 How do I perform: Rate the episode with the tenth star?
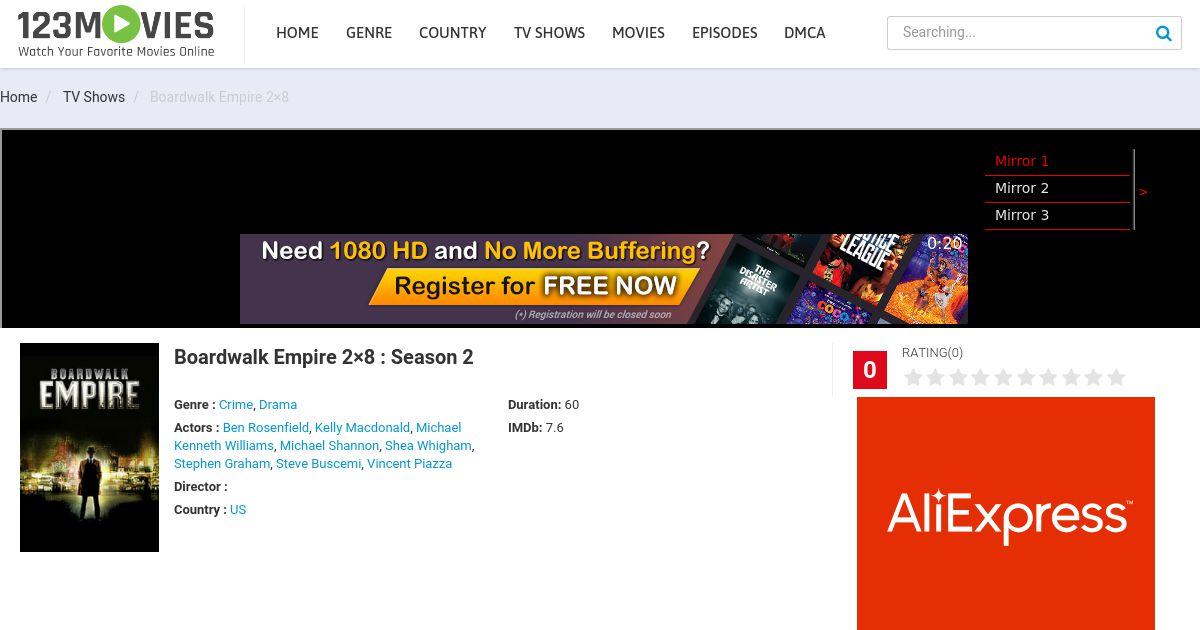[1116, 377]
